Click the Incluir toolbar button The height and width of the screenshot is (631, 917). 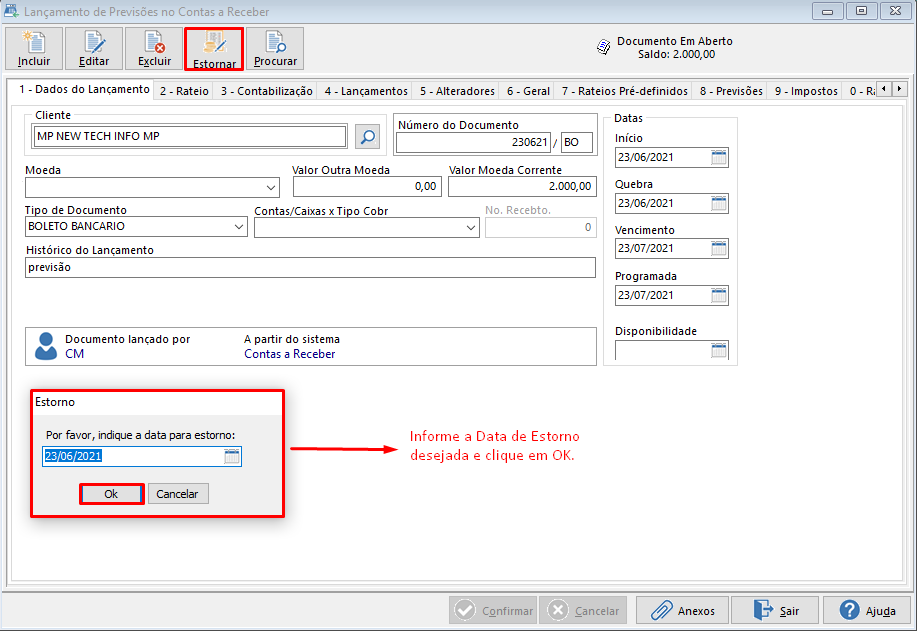34,49
